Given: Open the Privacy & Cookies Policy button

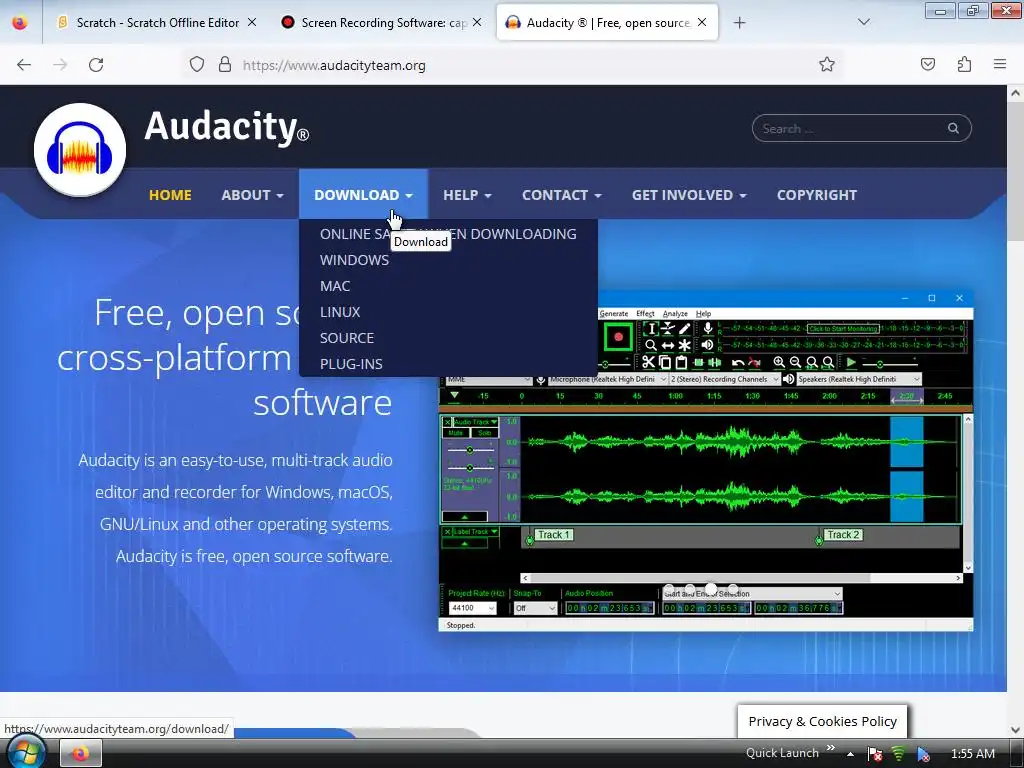Looking at the screenshot, I should pos(822,721).
